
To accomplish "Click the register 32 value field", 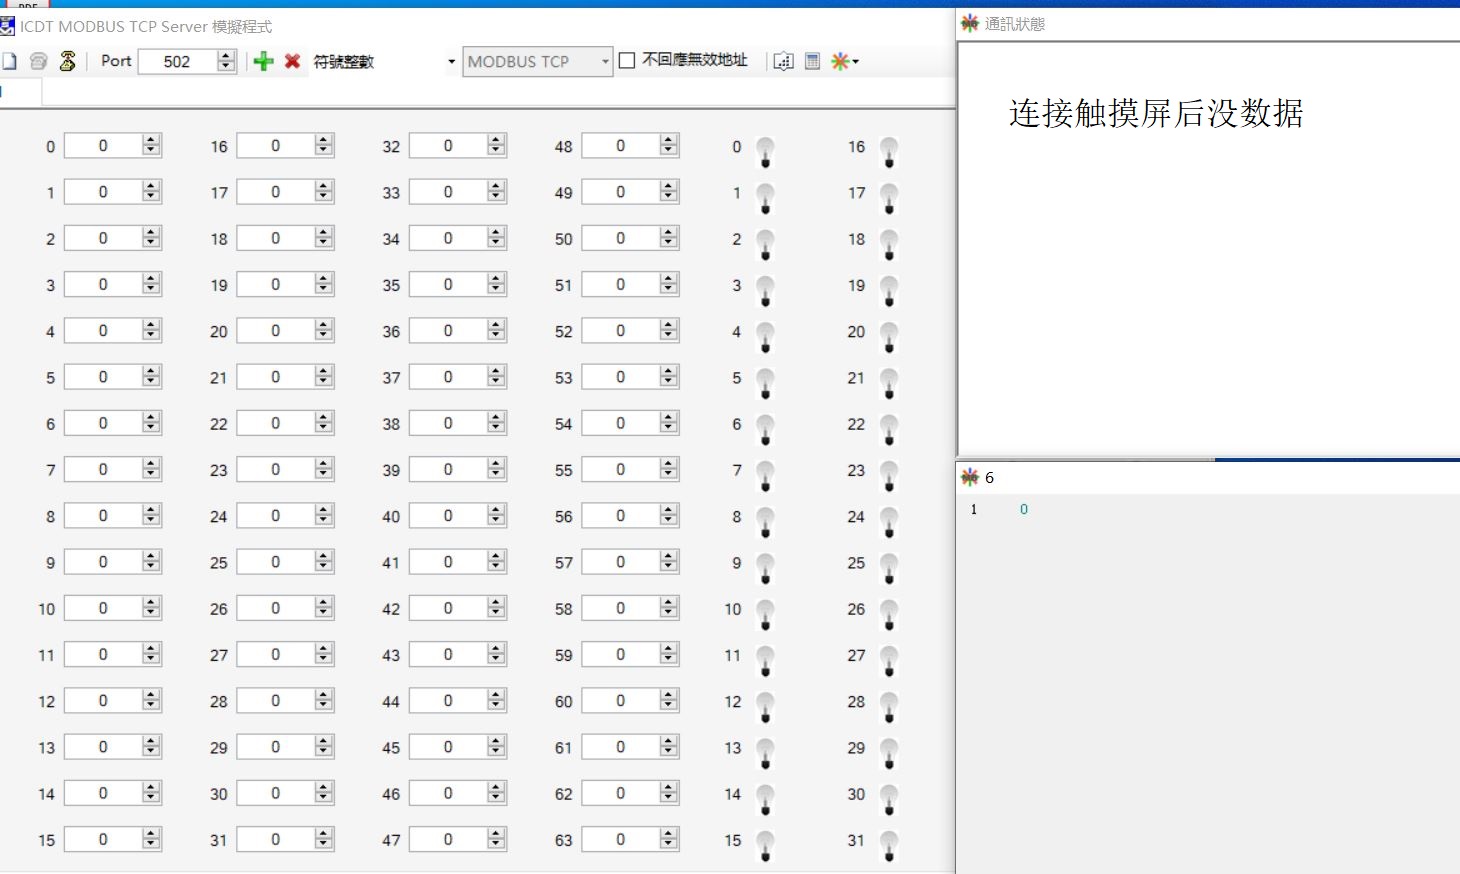I will 447,146.
